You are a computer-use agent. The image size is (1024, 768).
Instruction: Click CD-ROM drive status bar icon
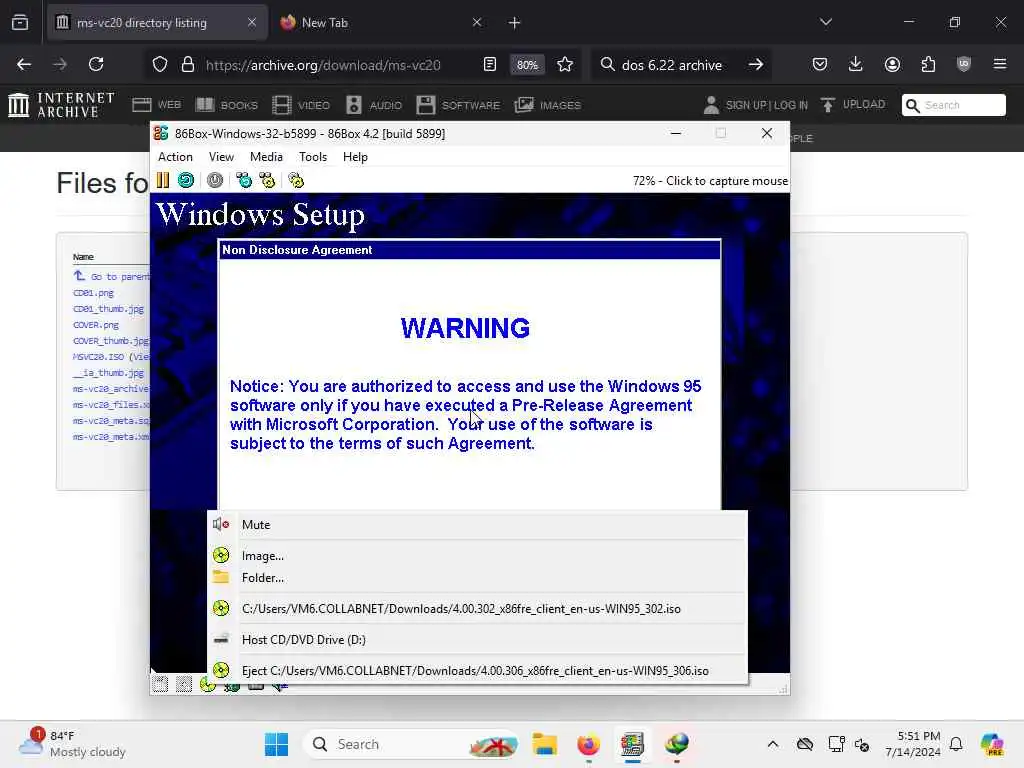pos(208,684)
